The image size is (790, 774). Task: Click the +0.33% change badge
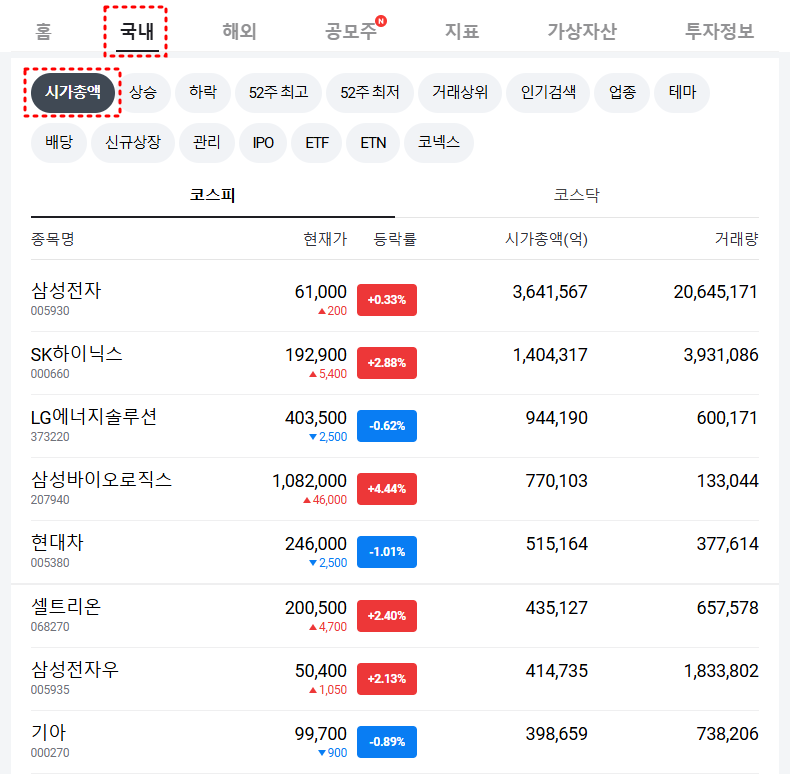tap(387, 300)
